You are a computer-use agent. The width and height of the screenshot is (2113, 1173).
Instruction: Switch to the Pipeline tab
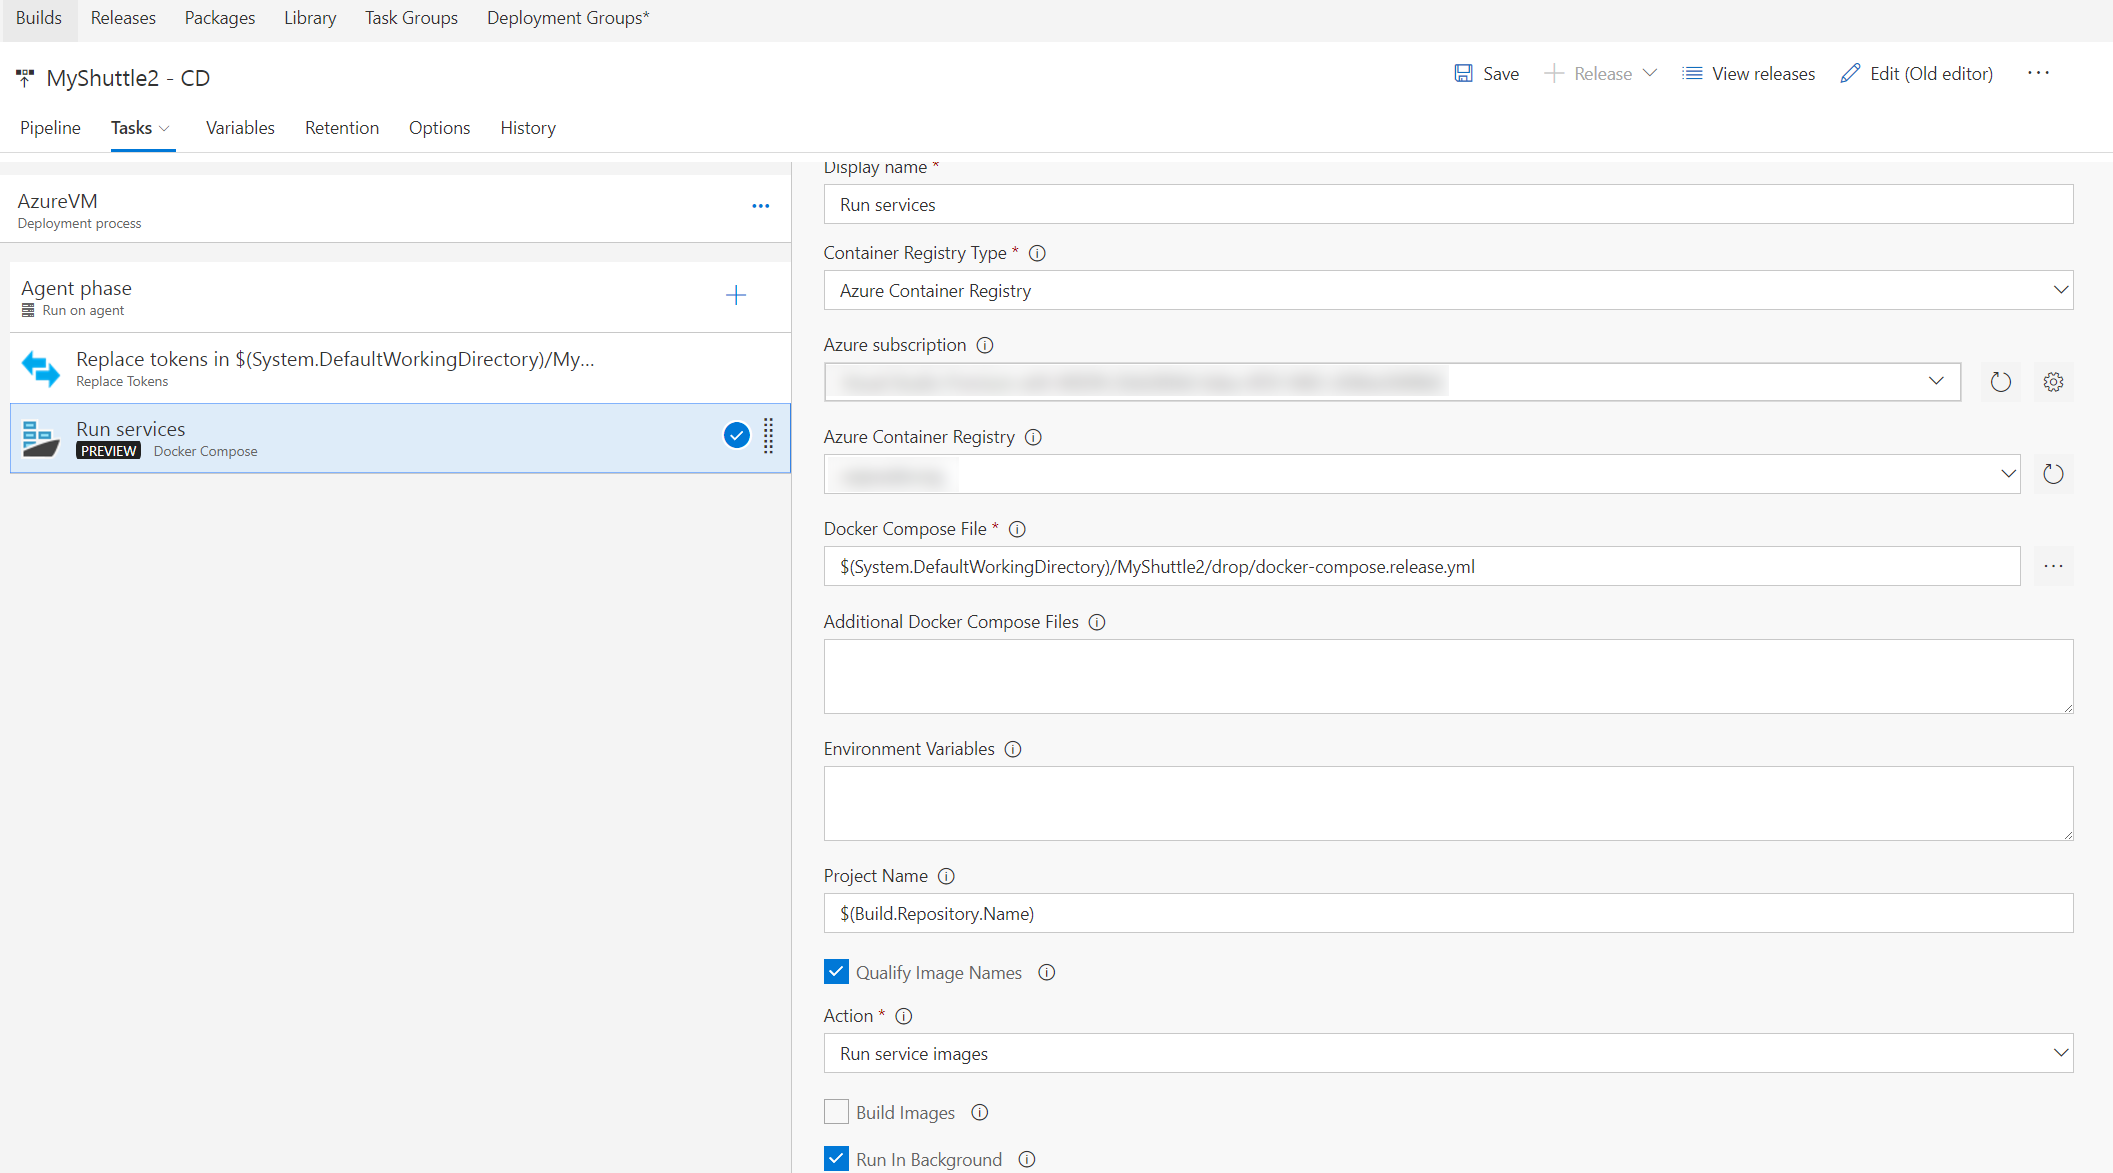point(50,128)
